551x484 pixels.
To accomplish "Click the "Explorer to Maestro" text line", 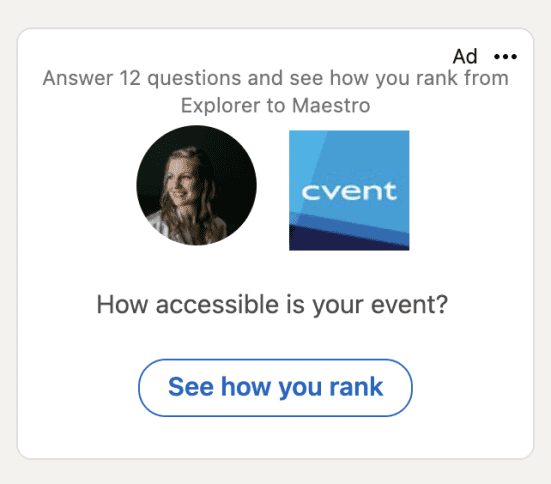I will [x=276, y=105].
